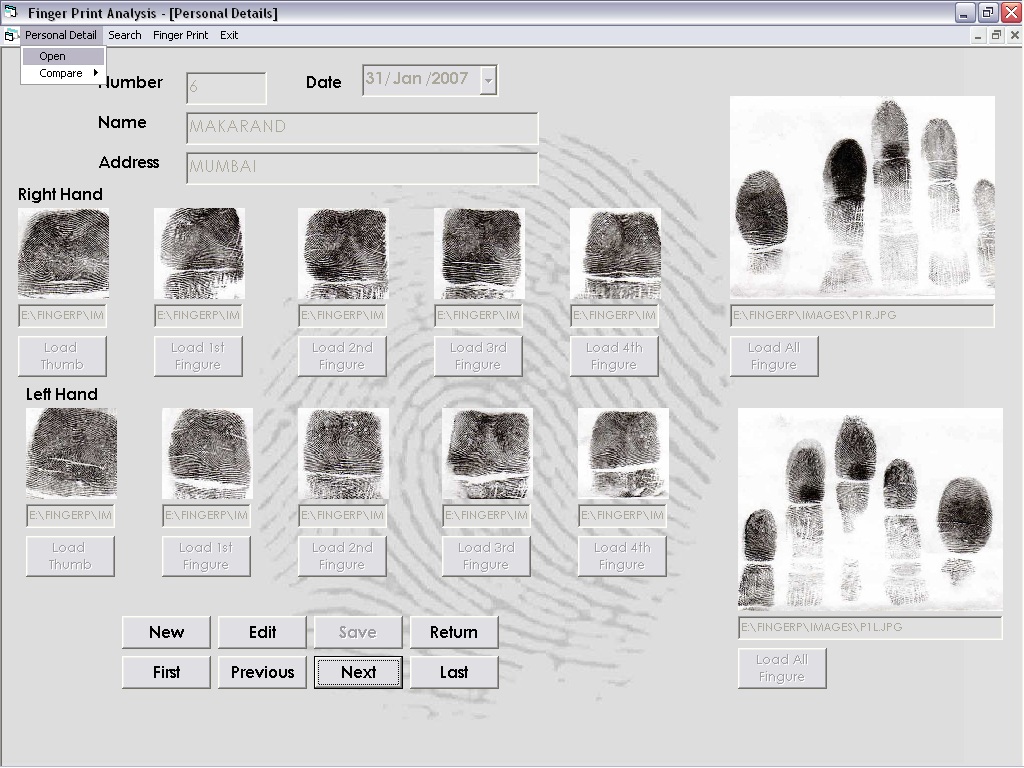The height and width of the screenshot is (768, 1024).
Task: Choose Open from Personal Detail menu
Action: tap(53, 56)
